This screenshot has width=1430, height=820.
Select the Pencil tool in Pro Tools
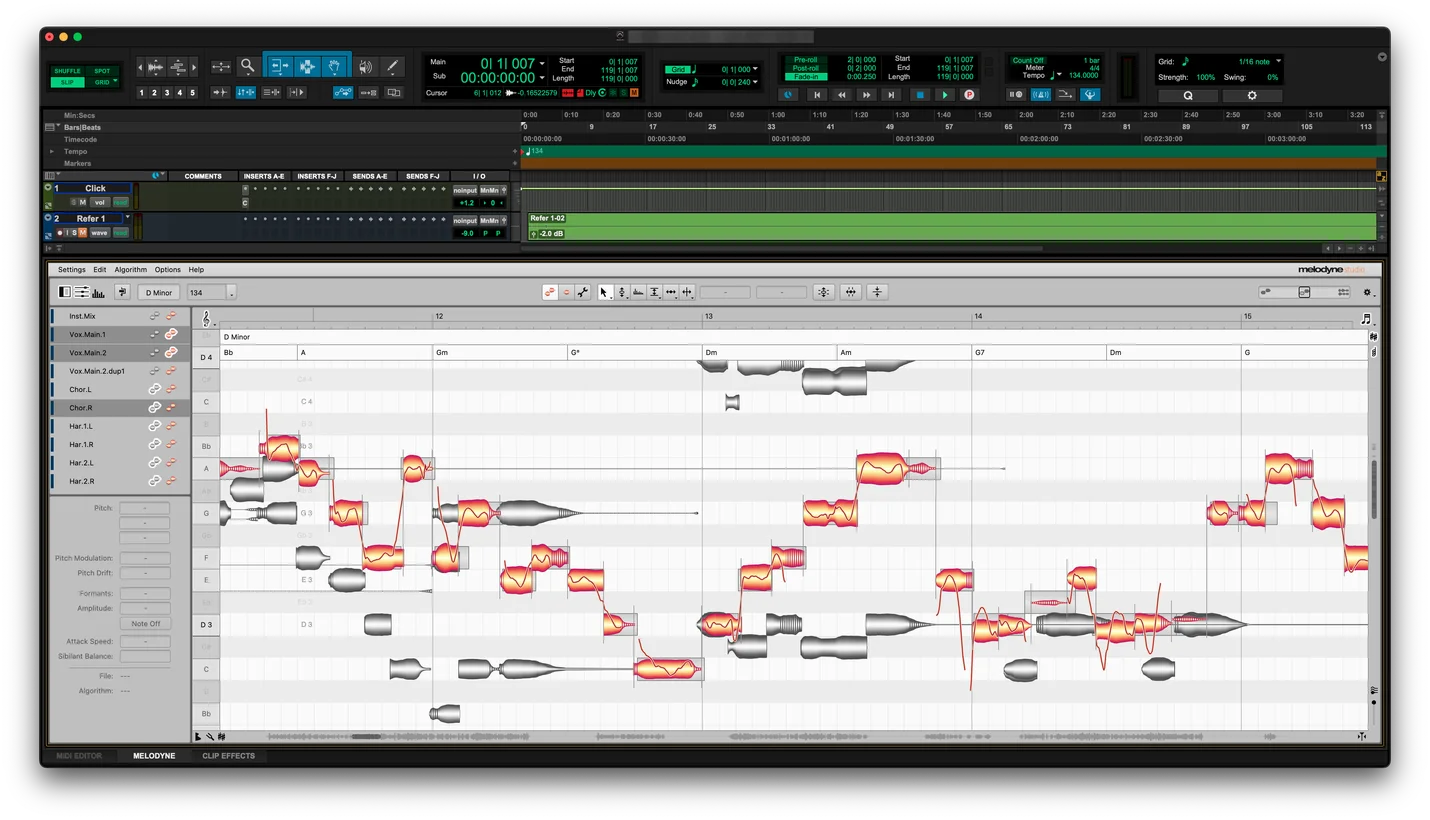(392, 66)
